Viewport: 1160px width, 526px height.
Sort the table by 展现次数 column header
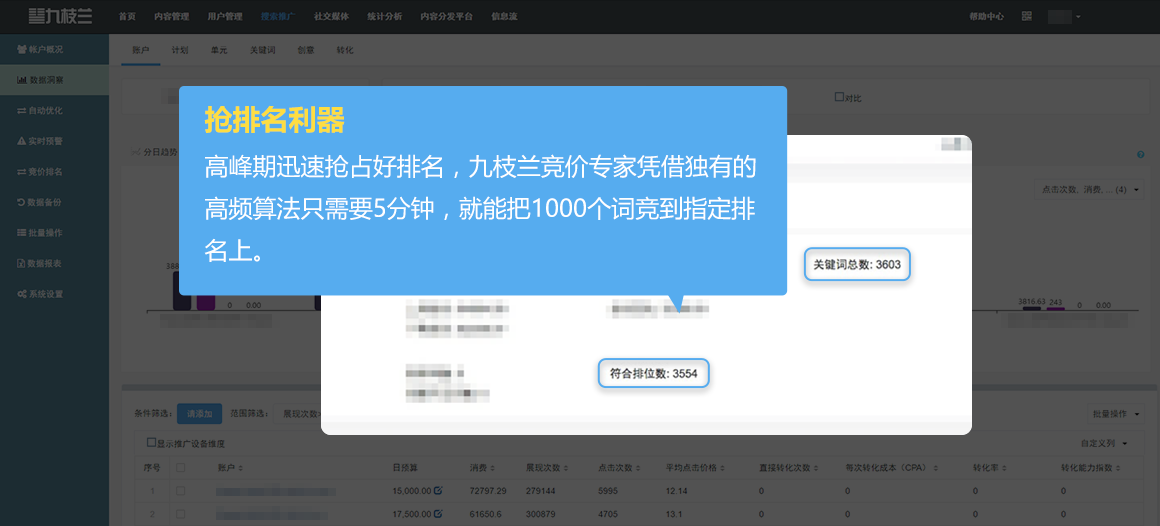(546, 468)
